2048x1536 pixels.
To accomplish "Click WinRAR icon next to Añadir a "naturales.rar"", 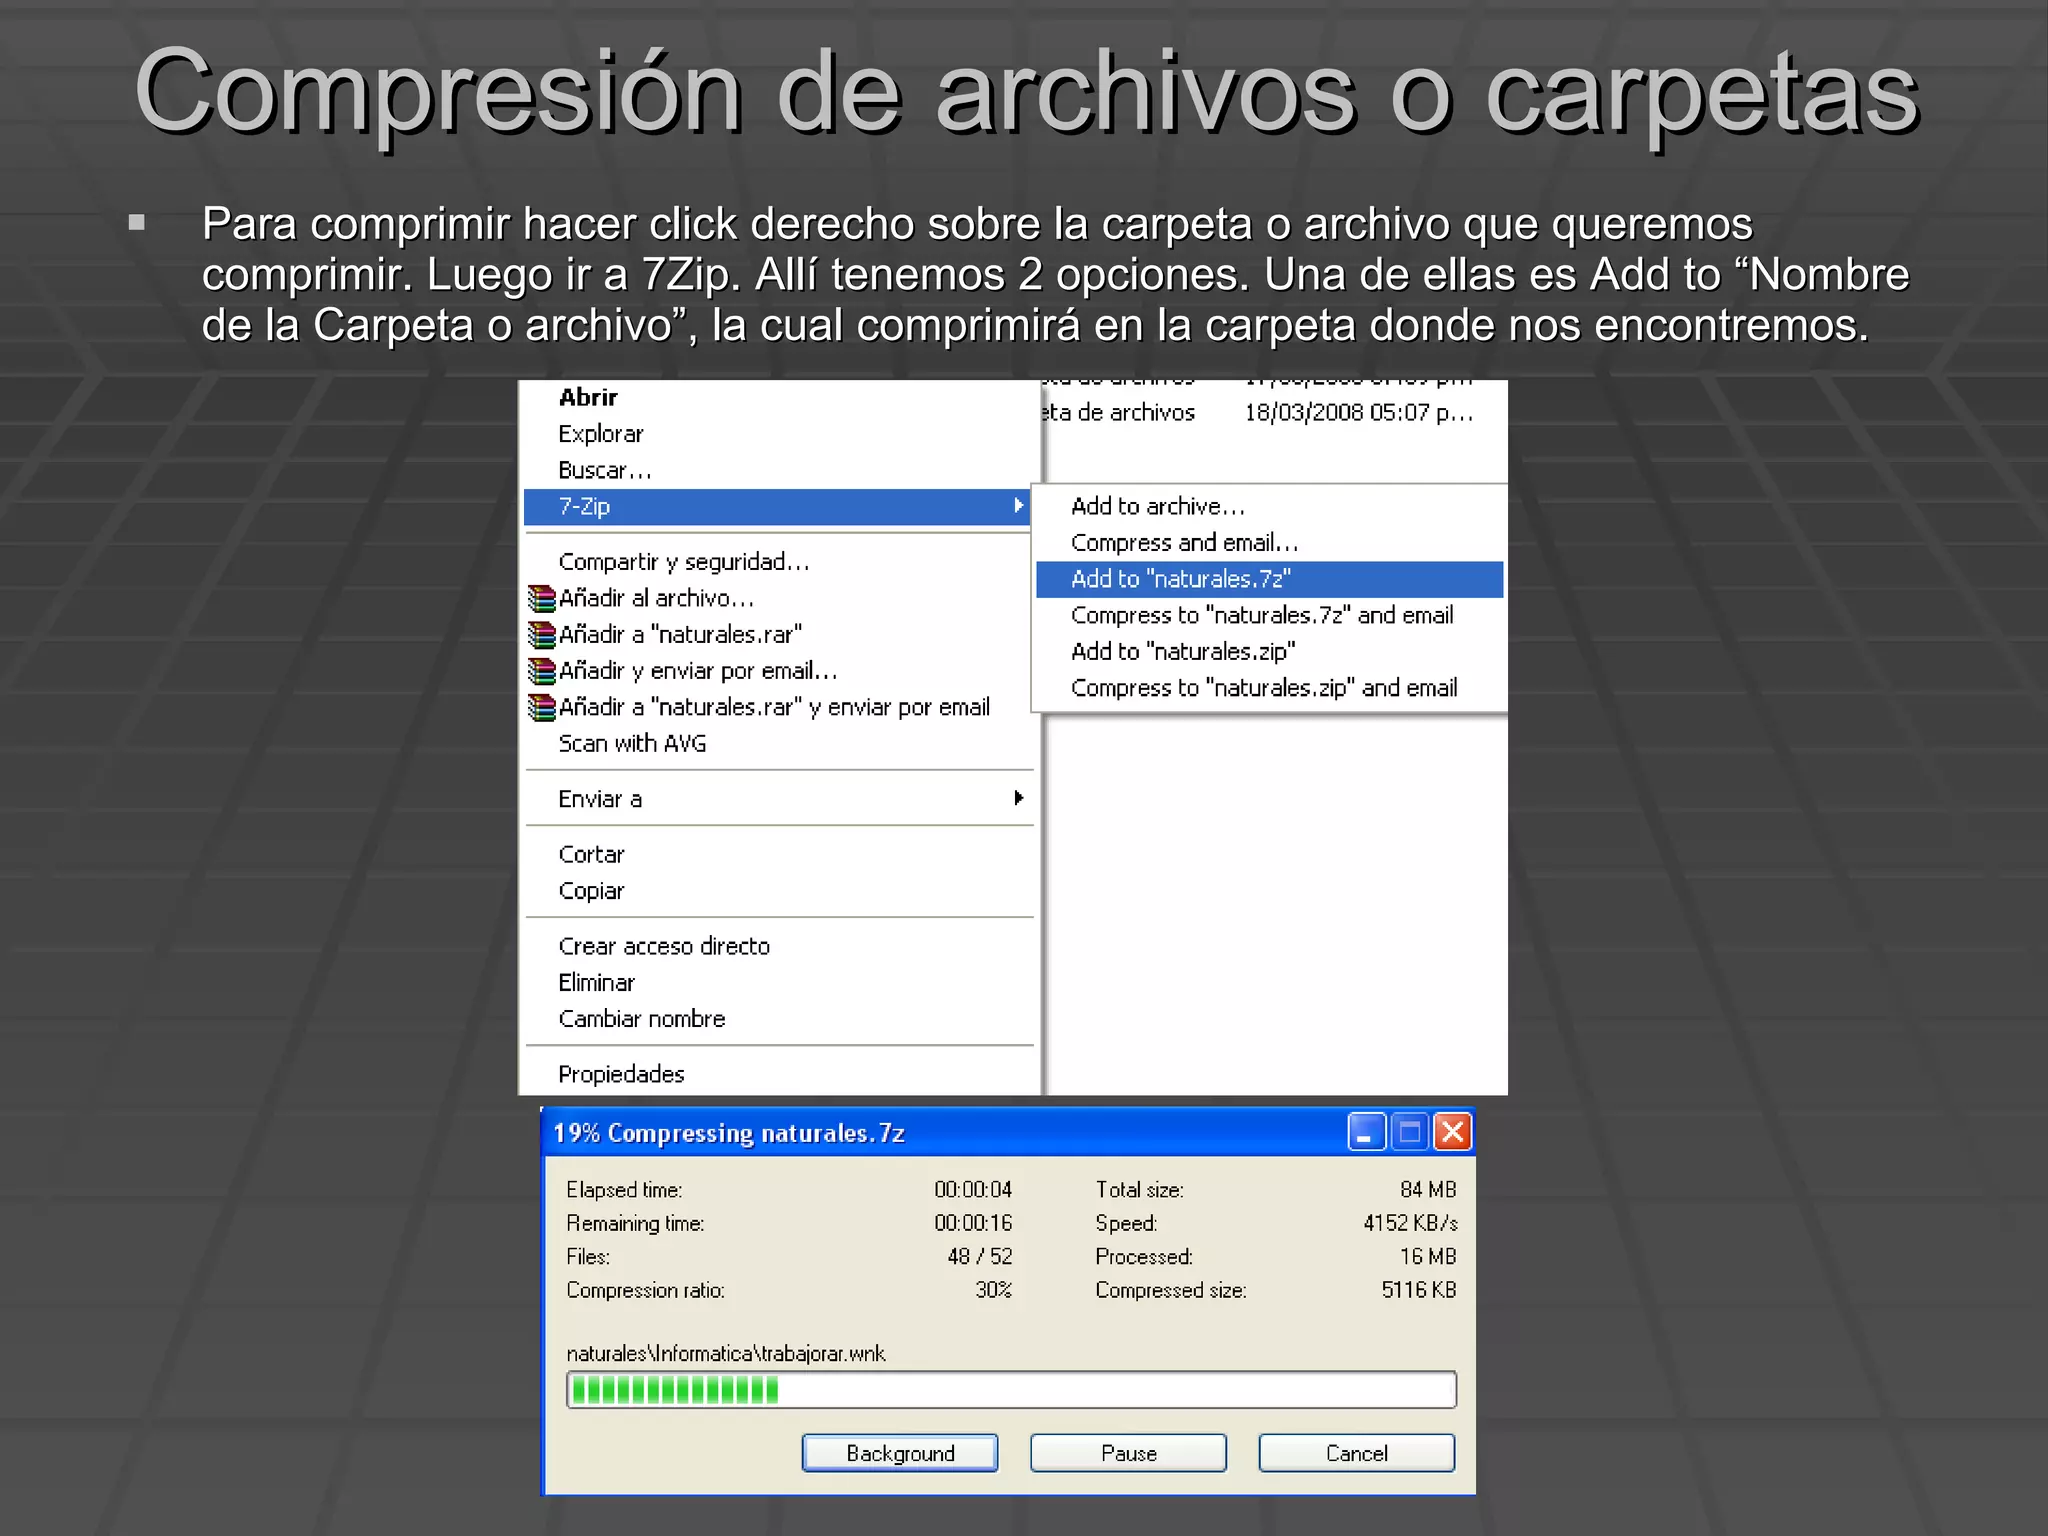I will pos(541,635).
